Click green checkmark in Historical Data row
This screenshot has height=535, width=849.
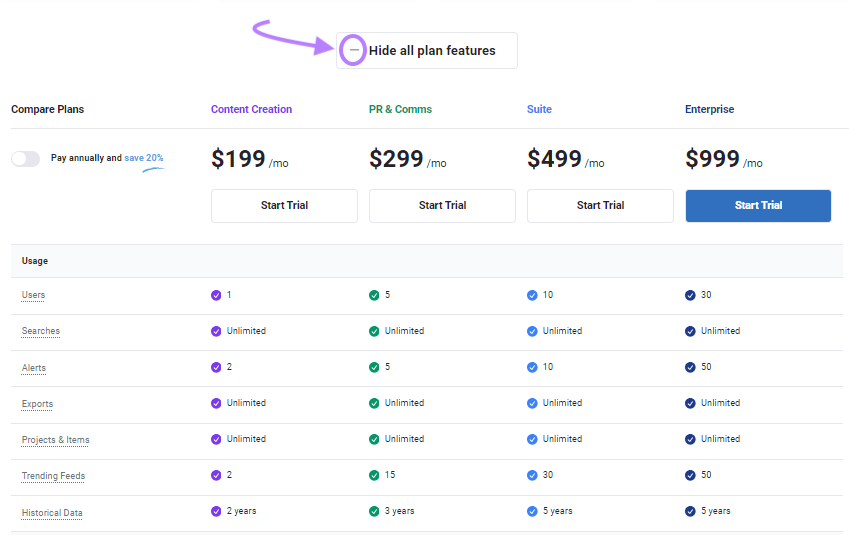374,511
